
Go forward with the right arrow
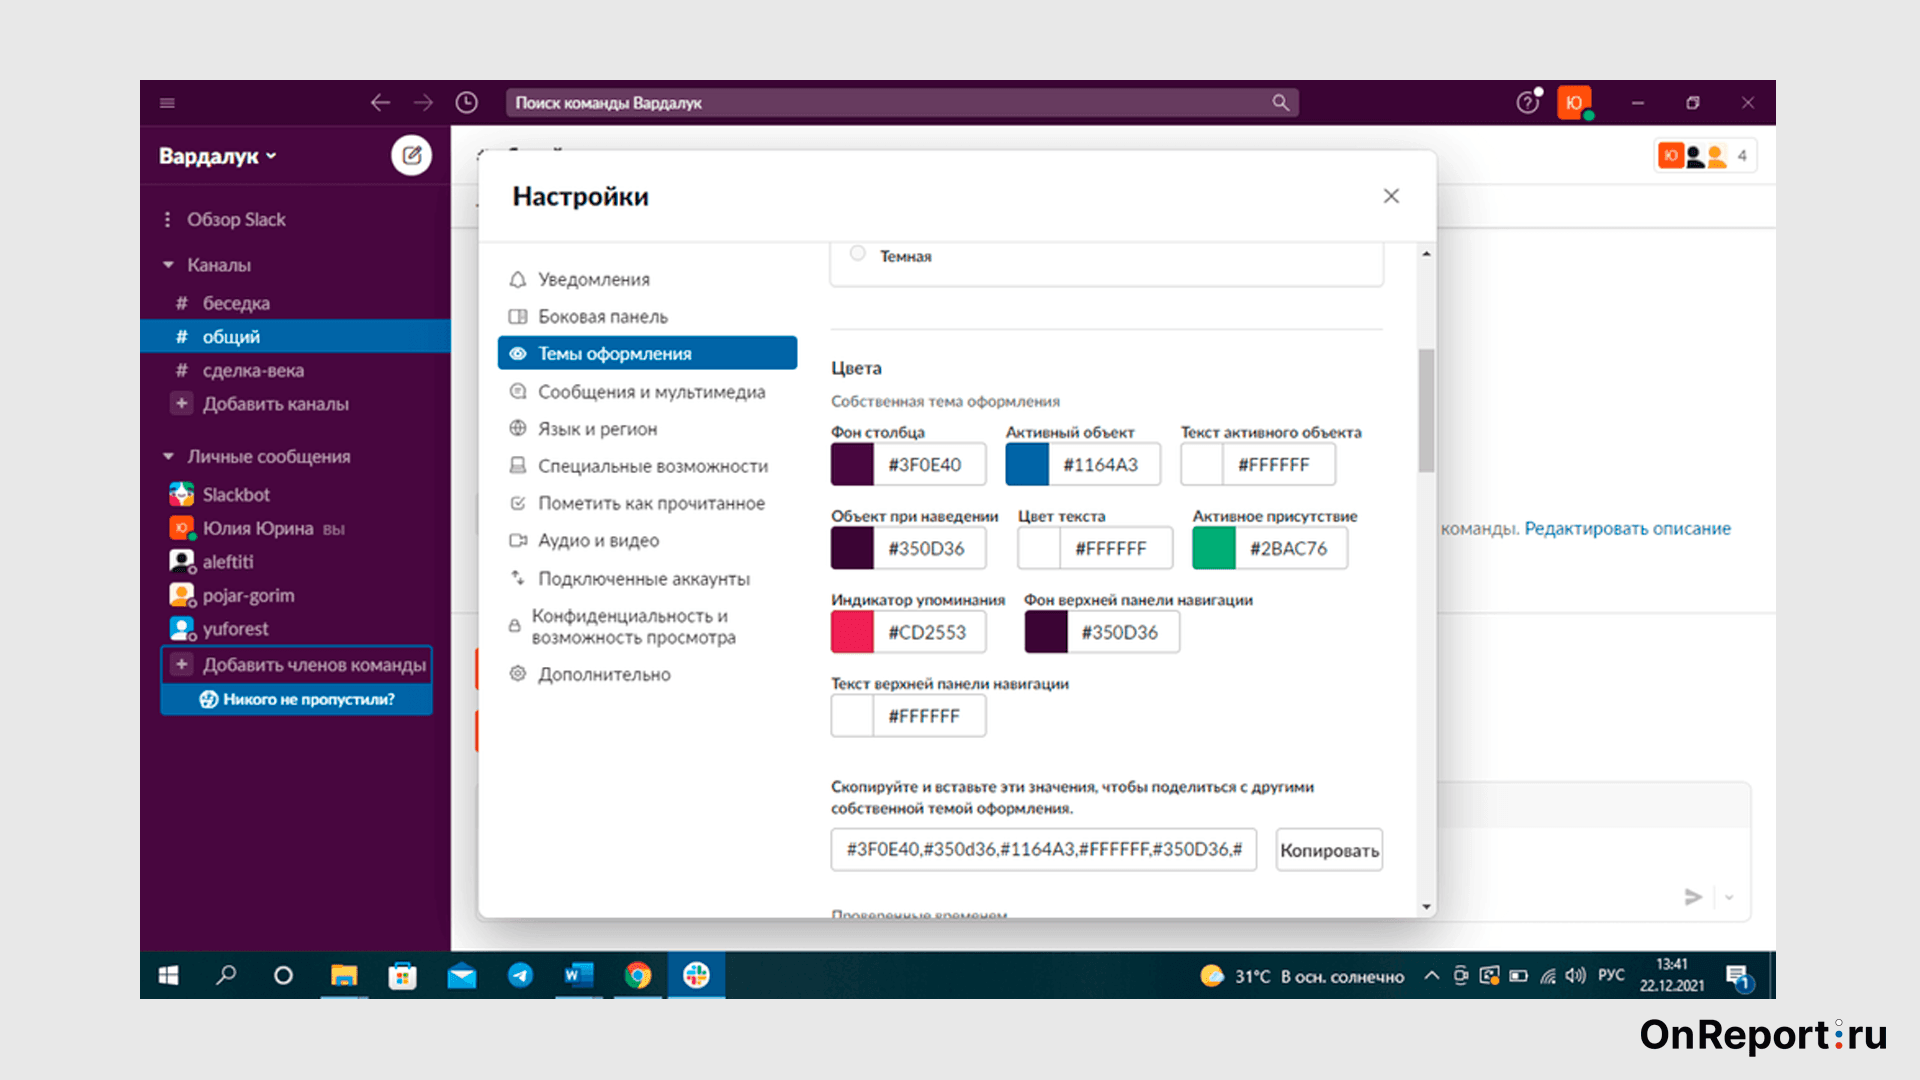[x=424, y=103]
